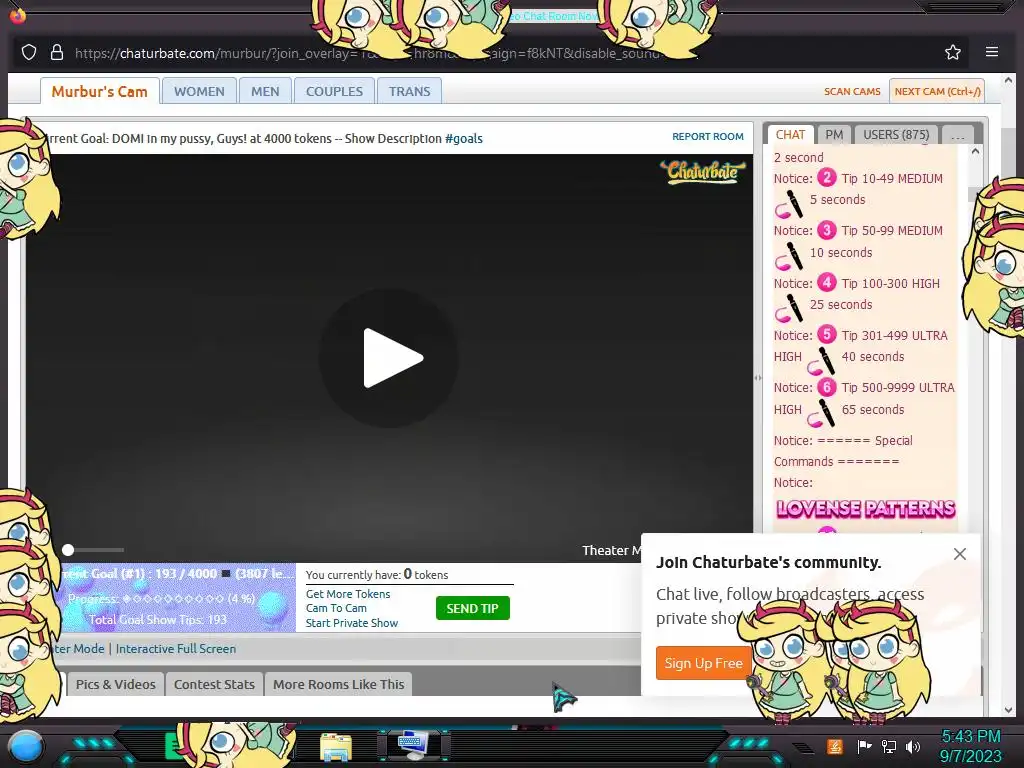Click the pink number 5 badge in chat
The height and width of the screenshot is (768, 1024).
(x=827, y=334)
